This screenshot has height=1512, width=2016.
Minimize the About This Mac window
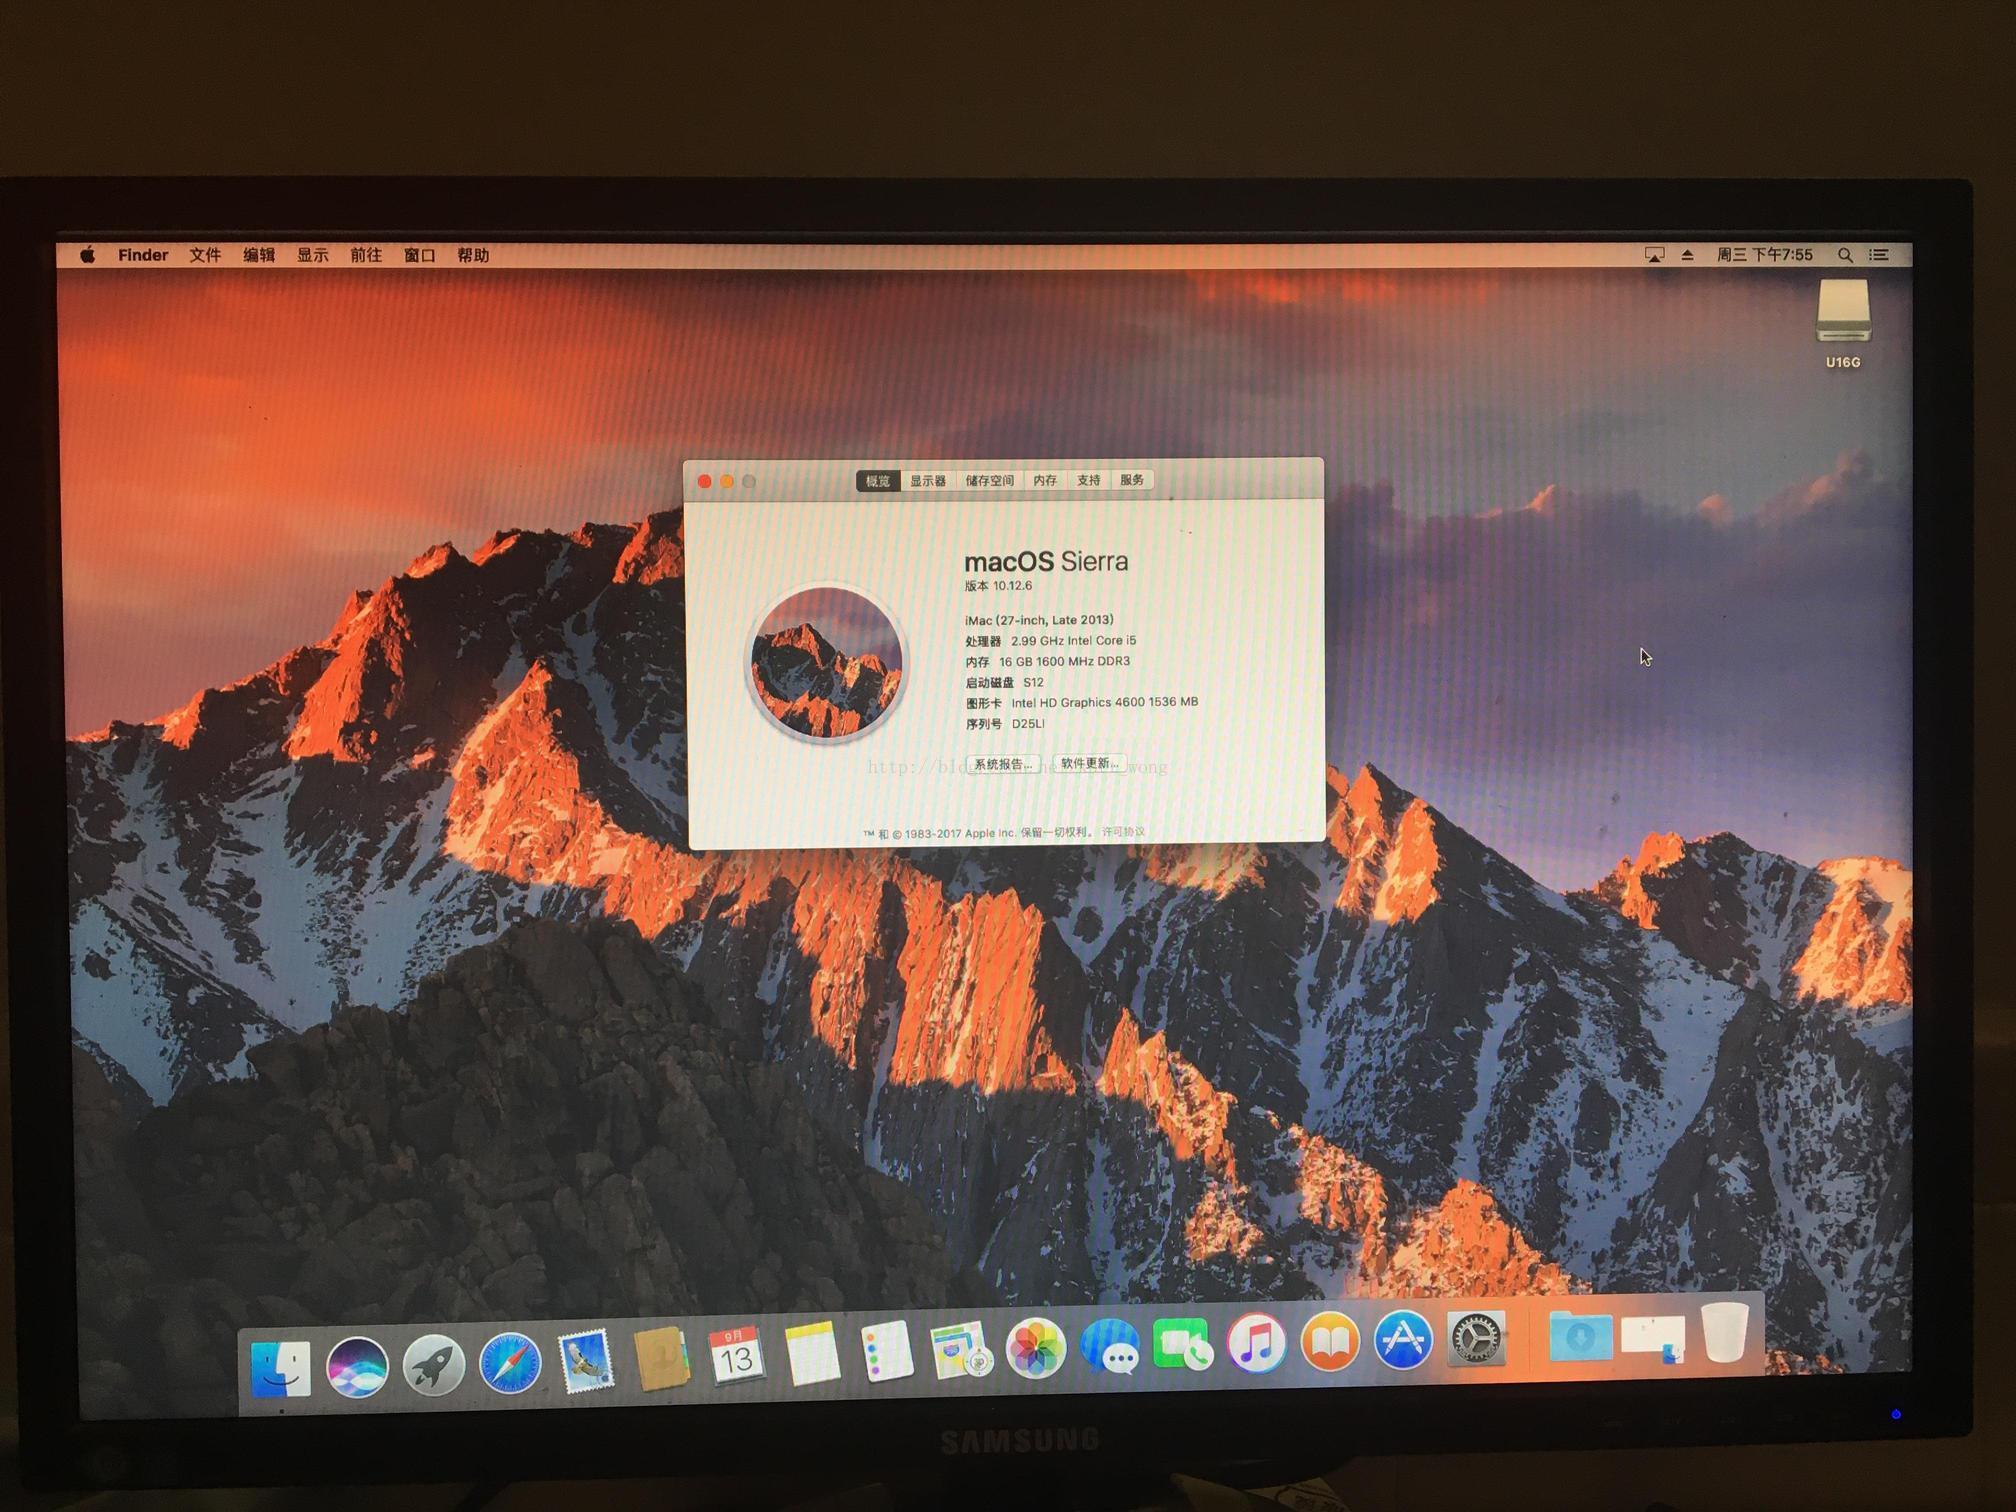(x=727, y=482)
